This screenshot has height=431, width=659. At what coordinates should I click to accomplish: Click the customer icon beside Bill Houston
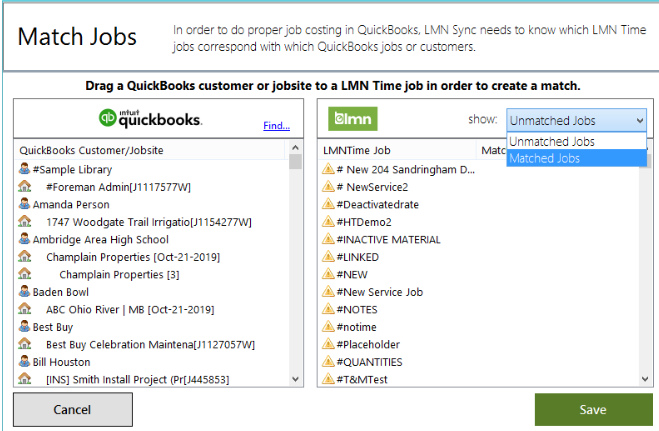point(24,361)
